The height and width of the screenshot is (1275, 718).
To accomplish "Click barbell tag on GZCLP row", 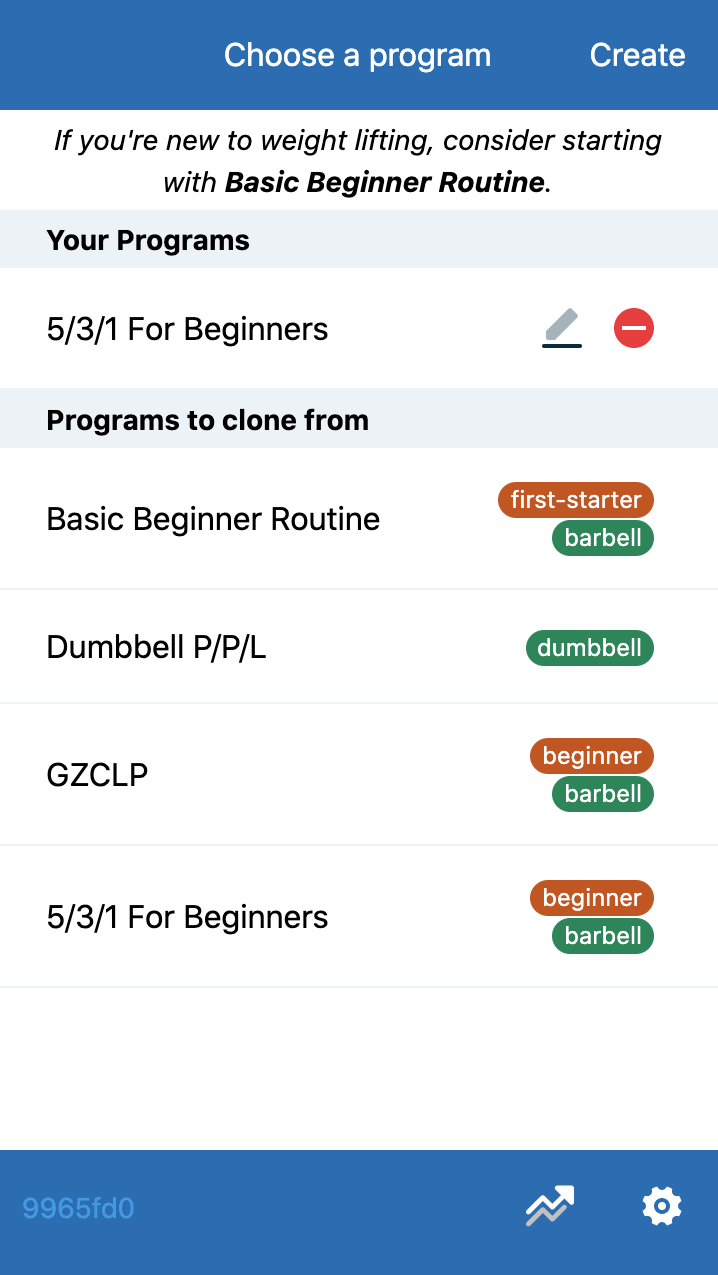I will click(603, 794).
